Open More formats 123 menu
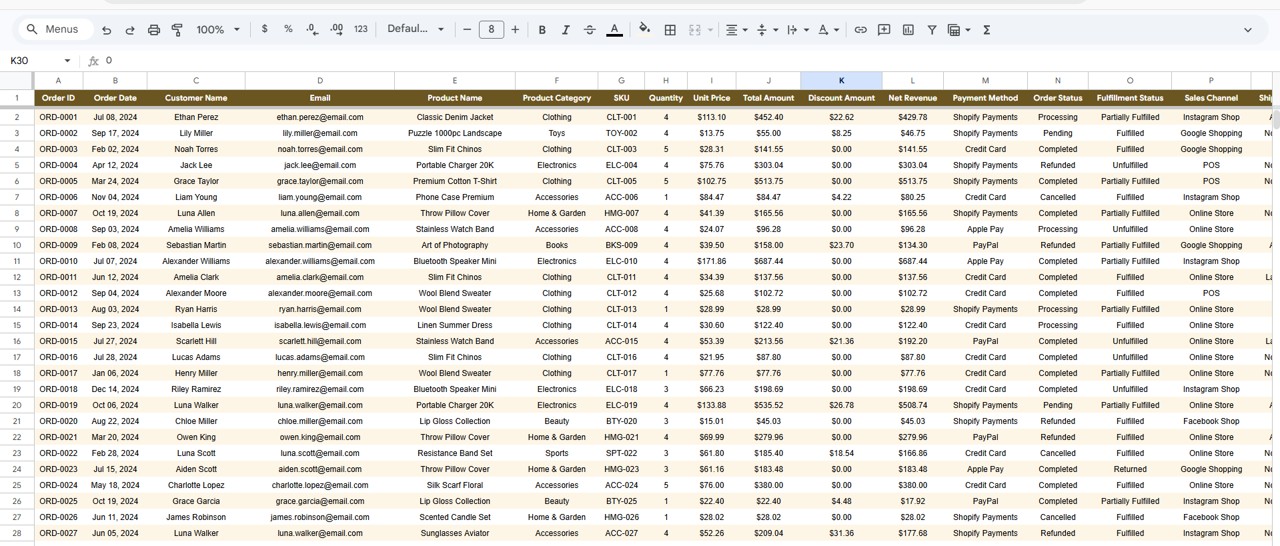The width and height of the screenshot is (1280, 546). tap(361, 30)
